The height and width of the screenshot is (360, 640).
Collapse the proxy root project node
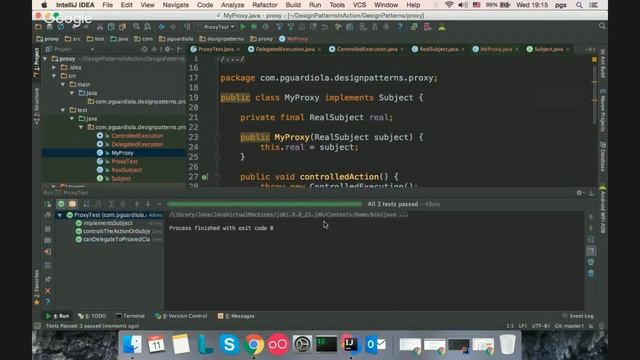tap(45, 59)
